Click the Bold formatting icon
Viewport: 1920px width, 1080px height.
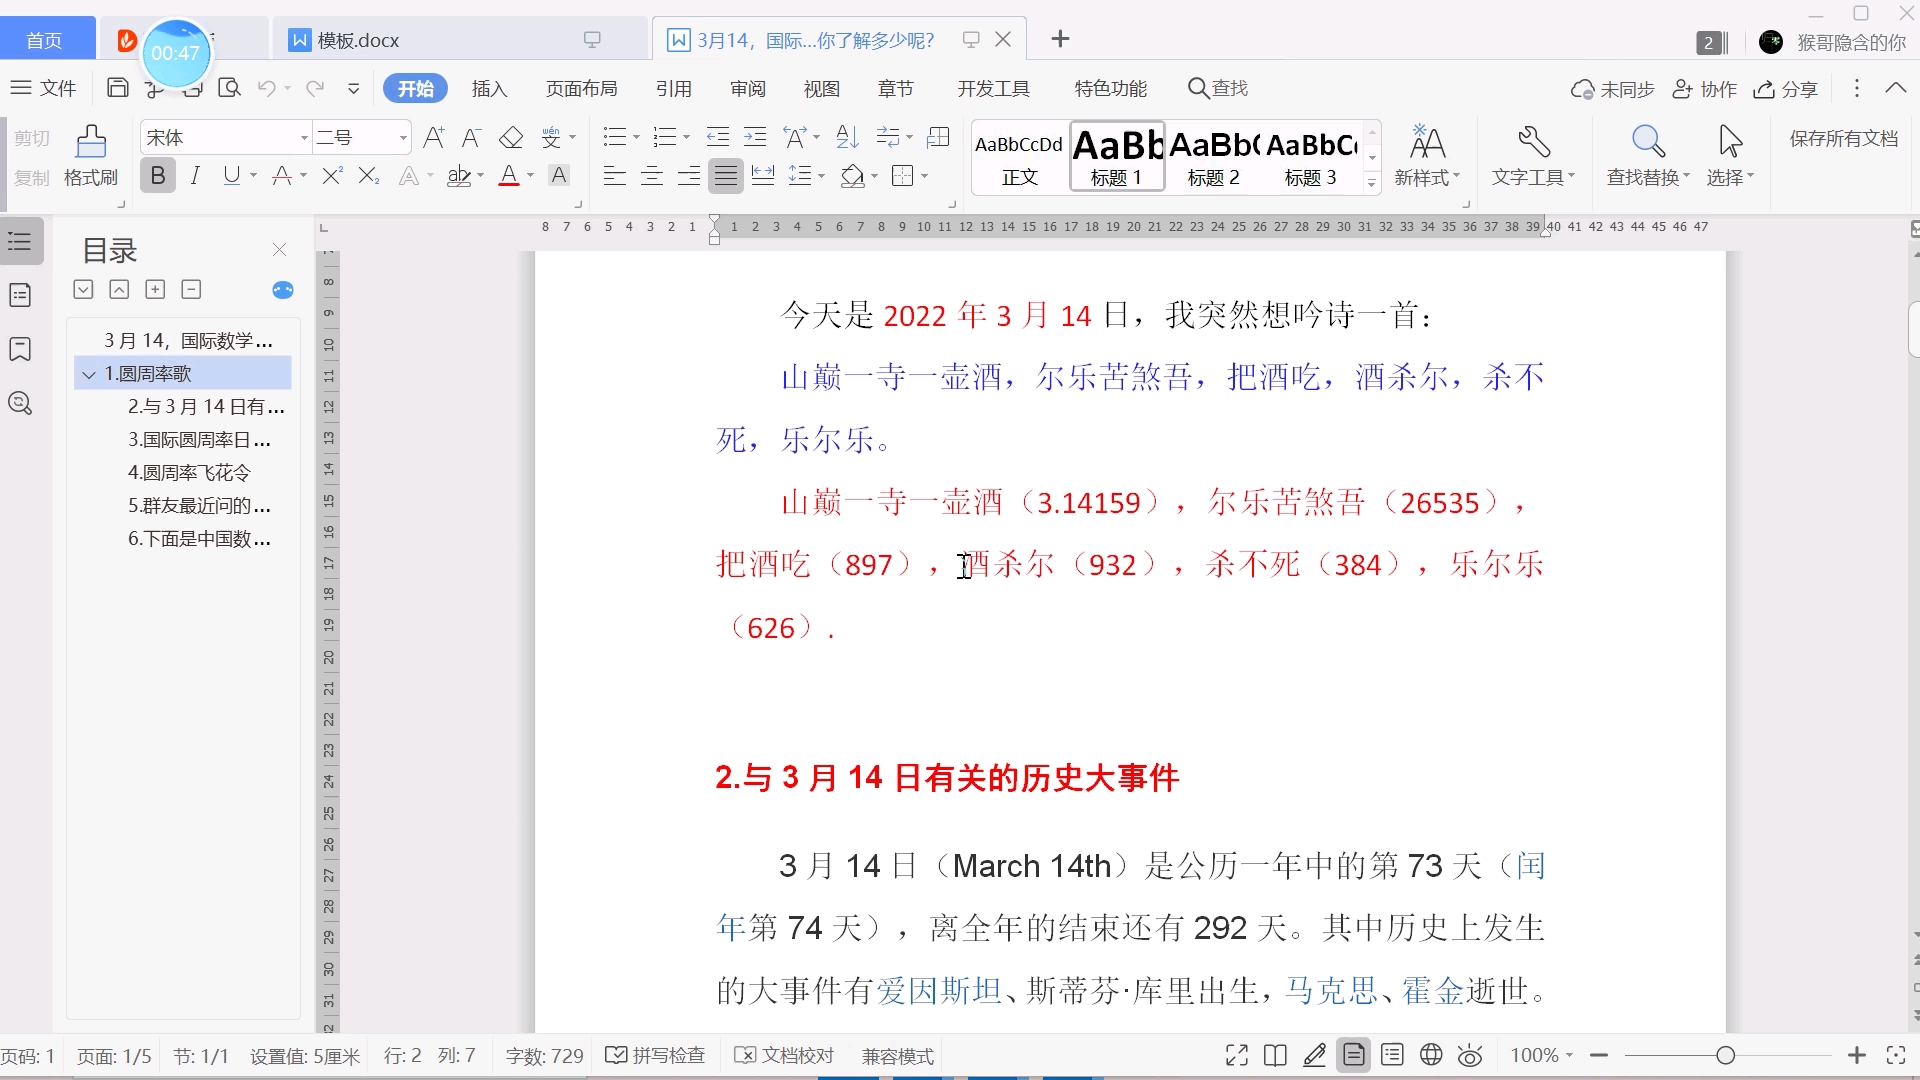(157, 175)
